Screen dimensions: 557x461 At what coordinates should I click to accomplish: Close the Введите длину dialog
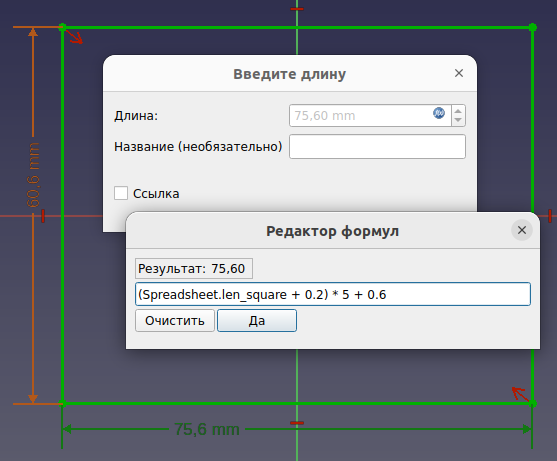tap(459, 73)
